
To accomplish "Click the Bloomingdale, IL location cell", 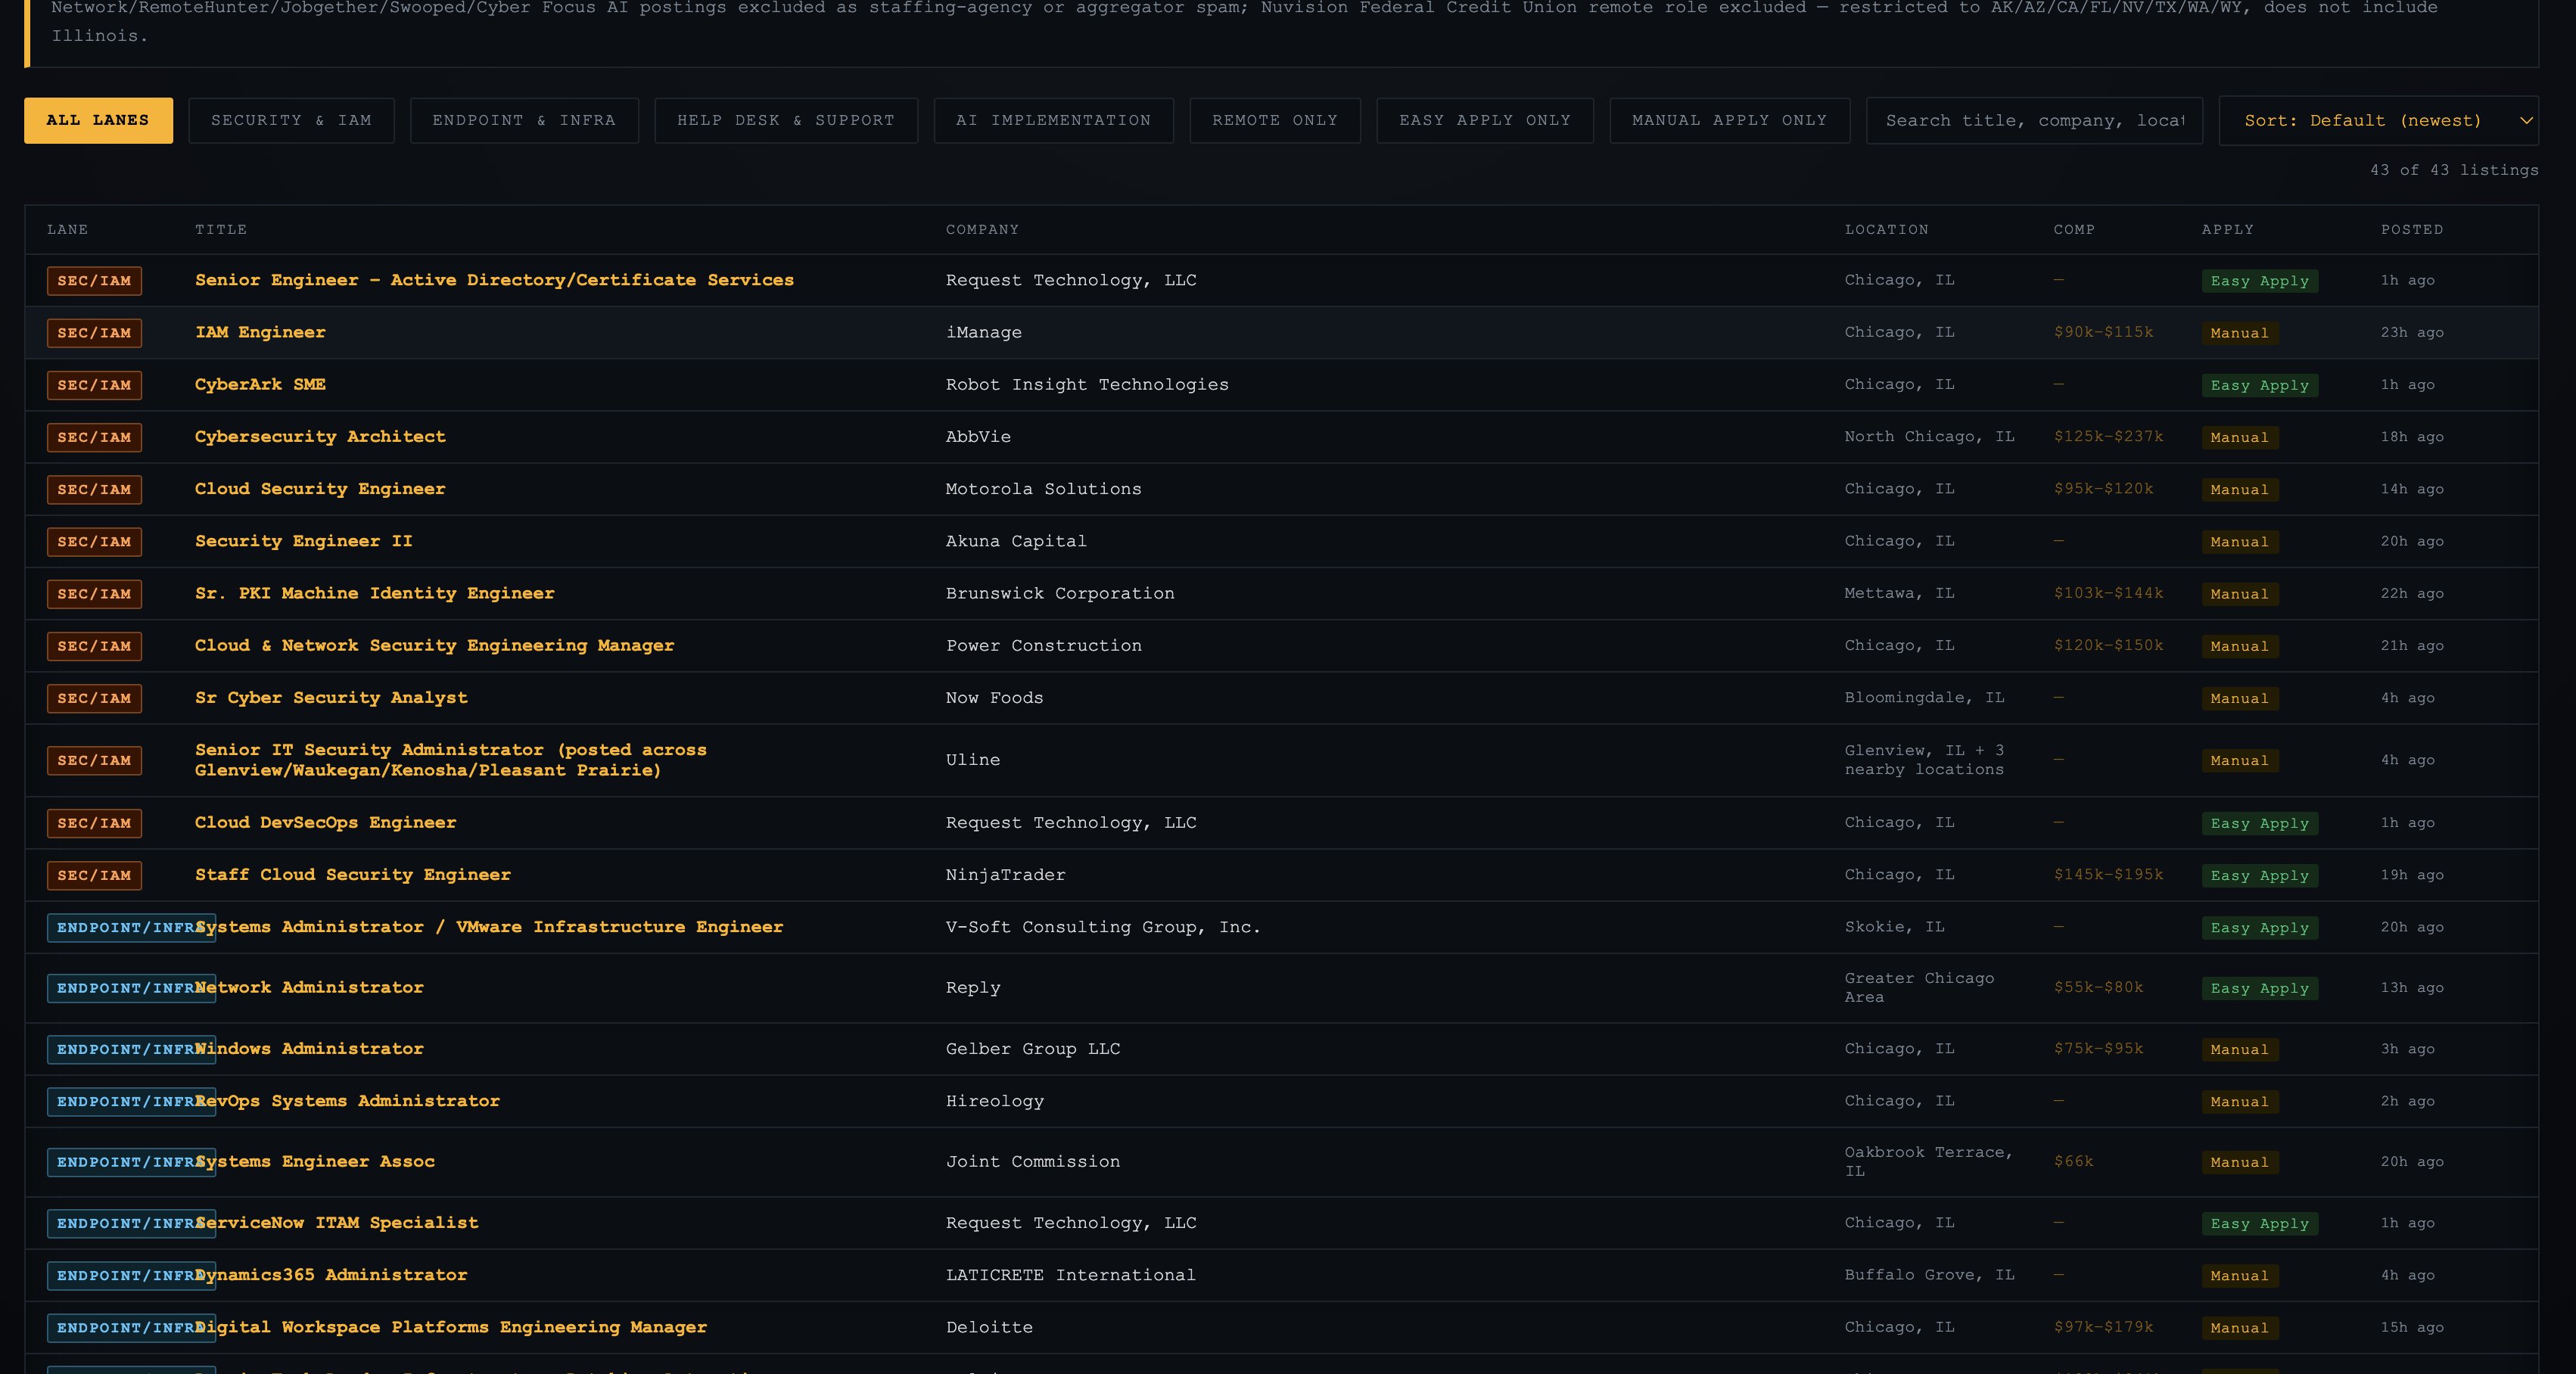I will (1924, 697).
